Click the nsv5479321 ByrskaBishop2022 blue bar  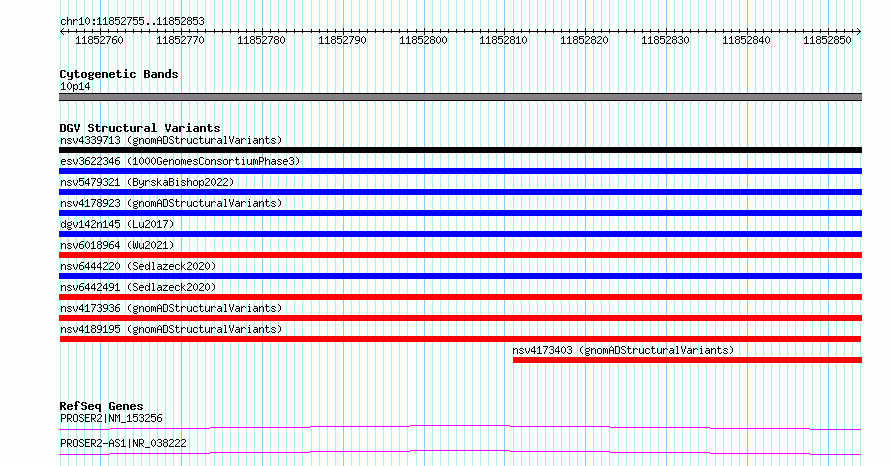click(x=460, y=192)
